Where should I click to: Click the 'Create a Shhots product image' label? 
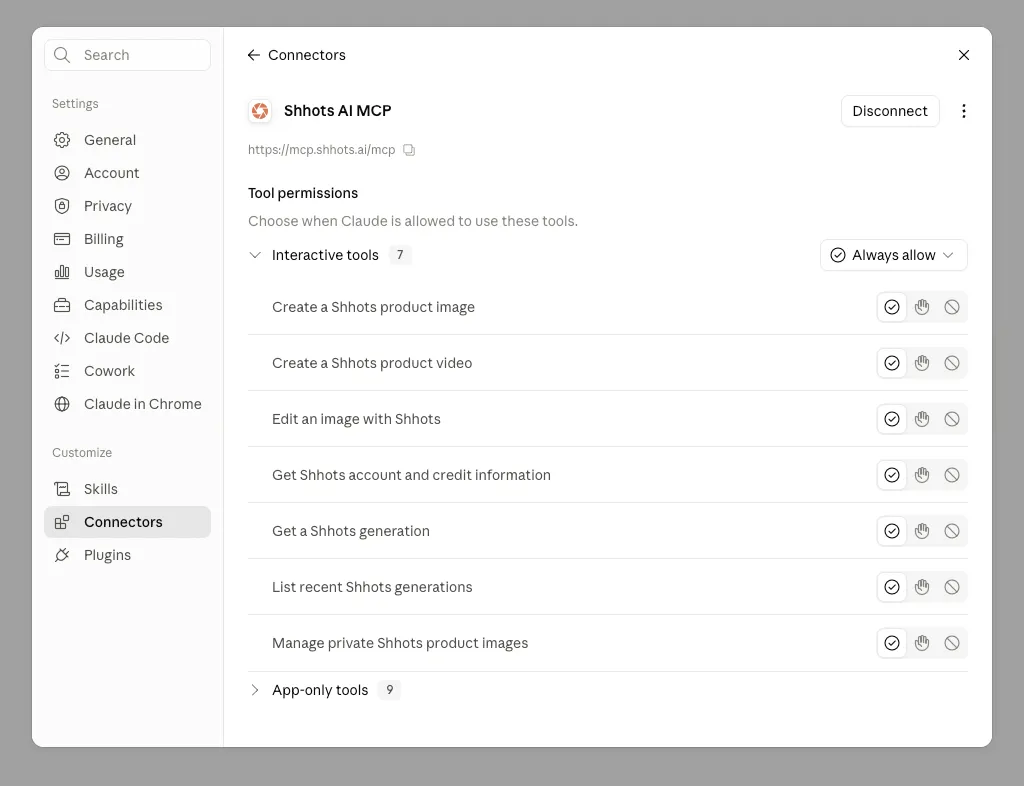pyautogui.click(x=374, y=307)
